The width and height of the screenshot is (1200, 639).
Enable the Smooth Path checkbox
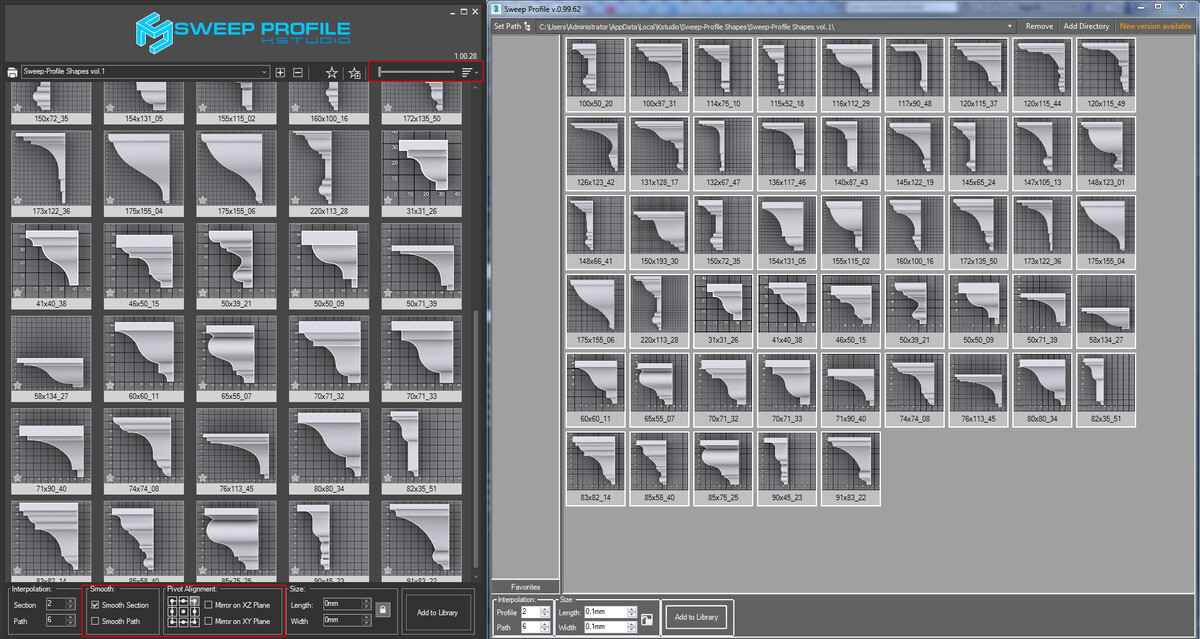point(95,621)
